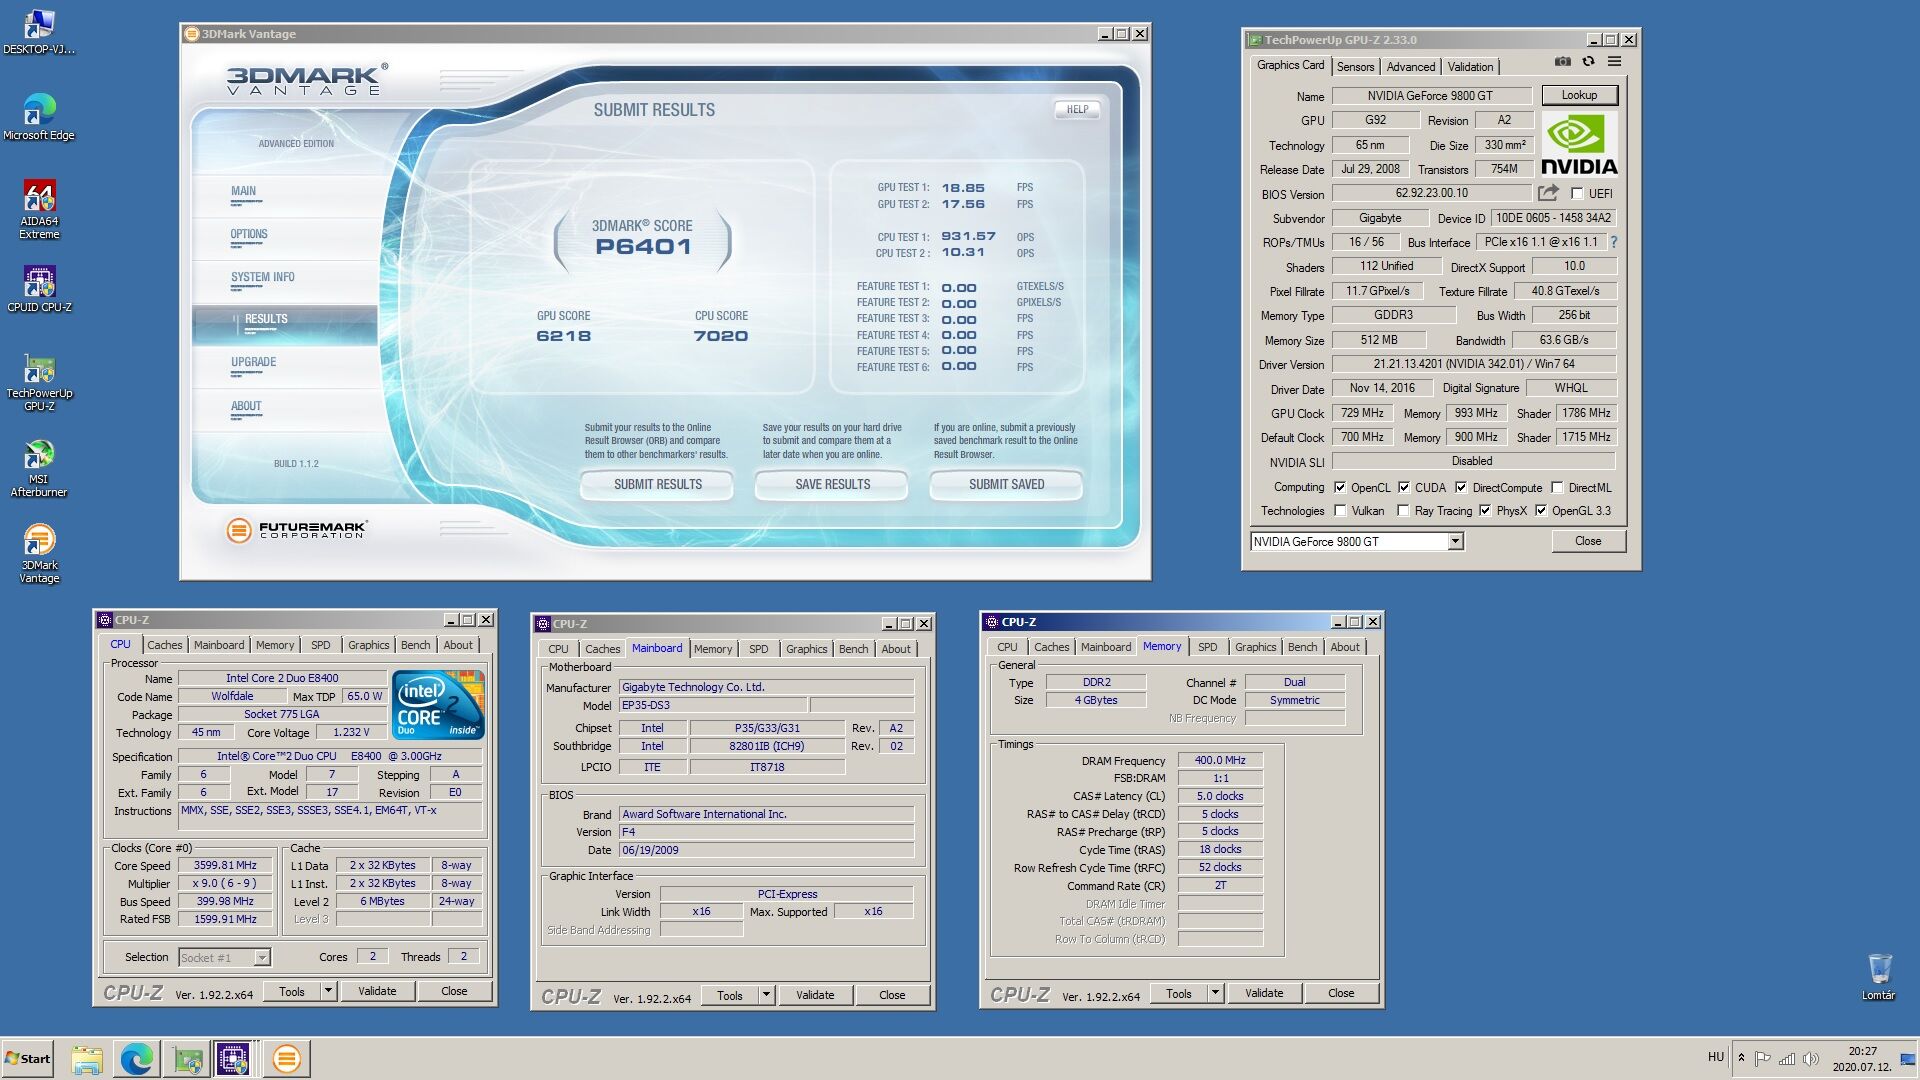Switch to Advanced tab in GPU-Z

1410,67
